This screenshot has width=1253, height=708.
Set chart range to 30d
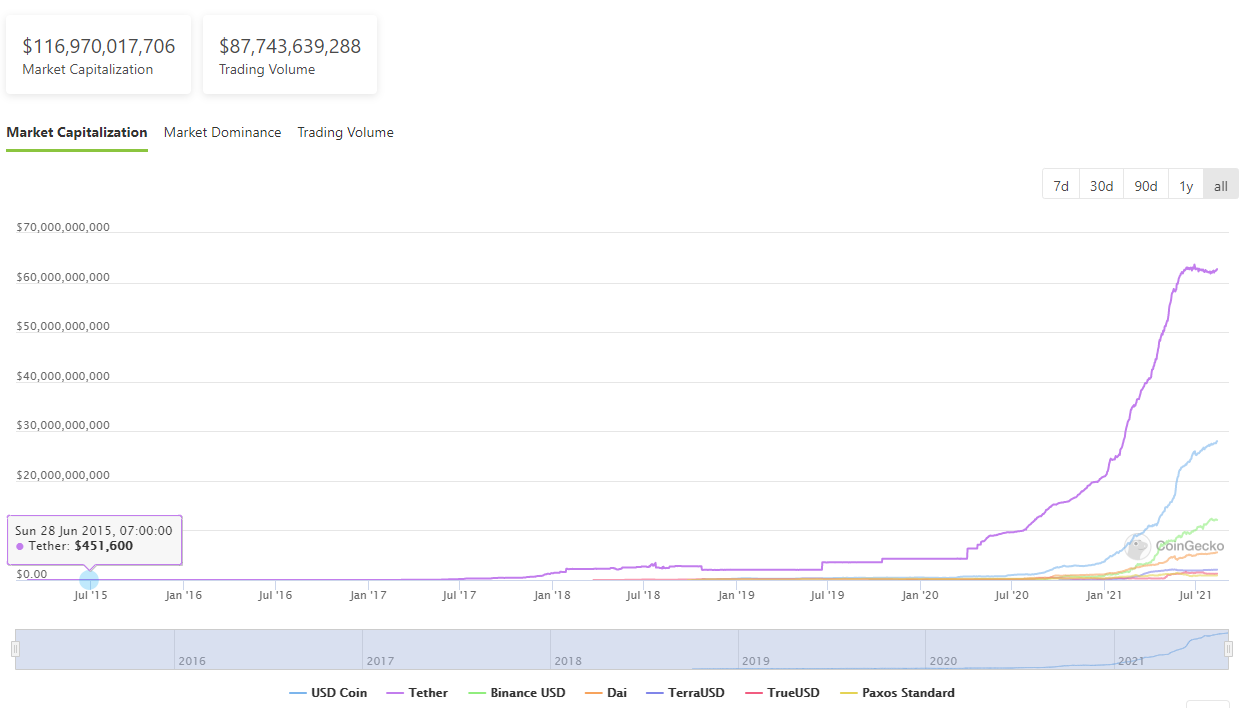tap(1101, 186)
